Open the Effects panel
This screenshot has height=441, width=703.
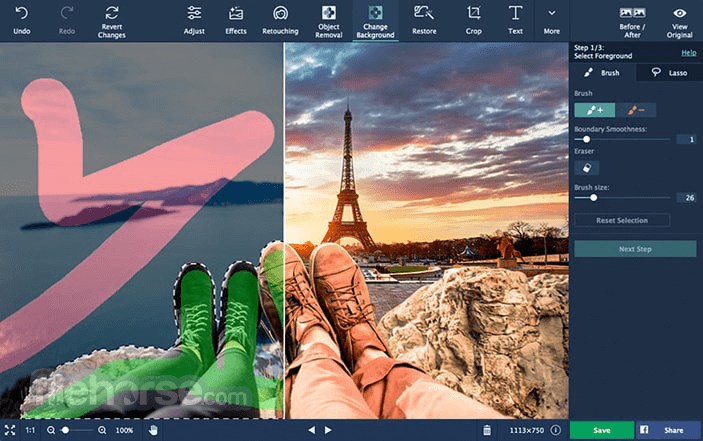(236, 20)
